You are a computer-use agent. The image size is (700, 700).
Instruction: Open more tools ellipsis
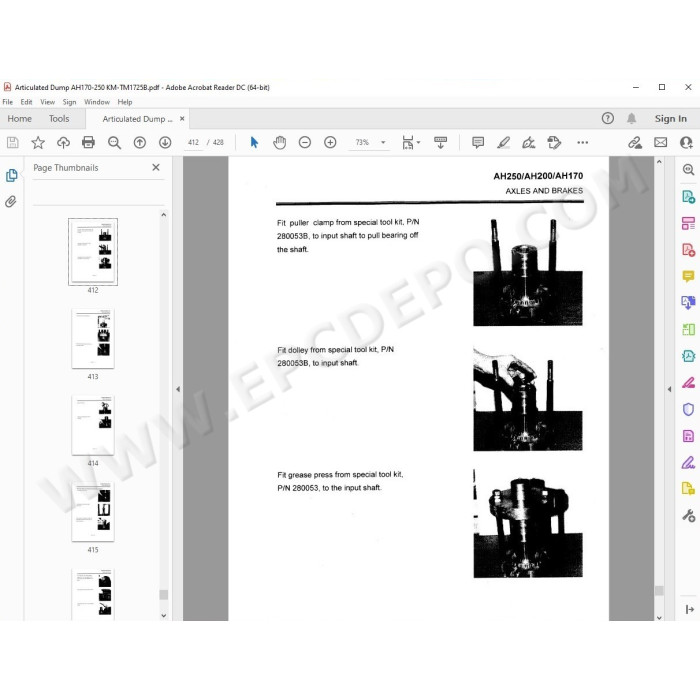583,142
